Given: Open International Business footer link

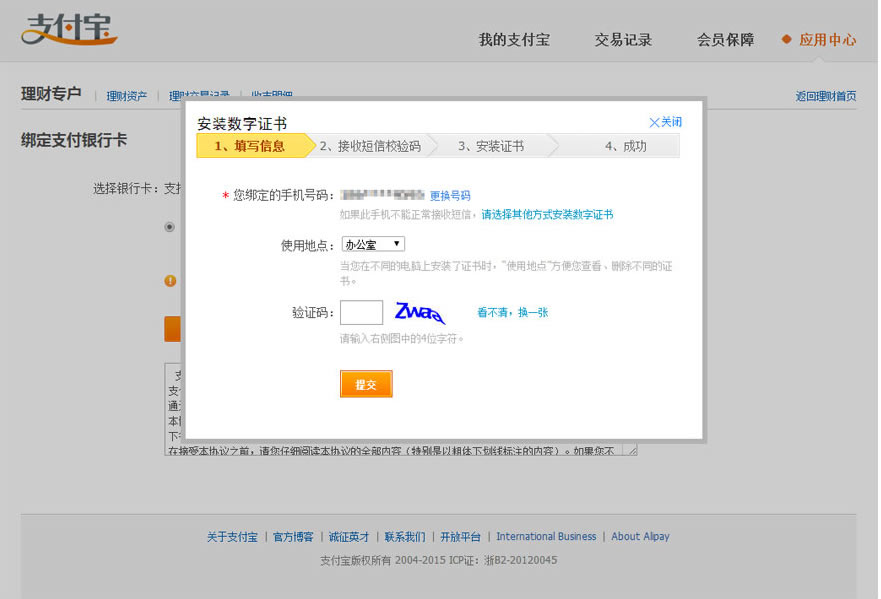Looking at the screenshot, I should pos(546,537).
